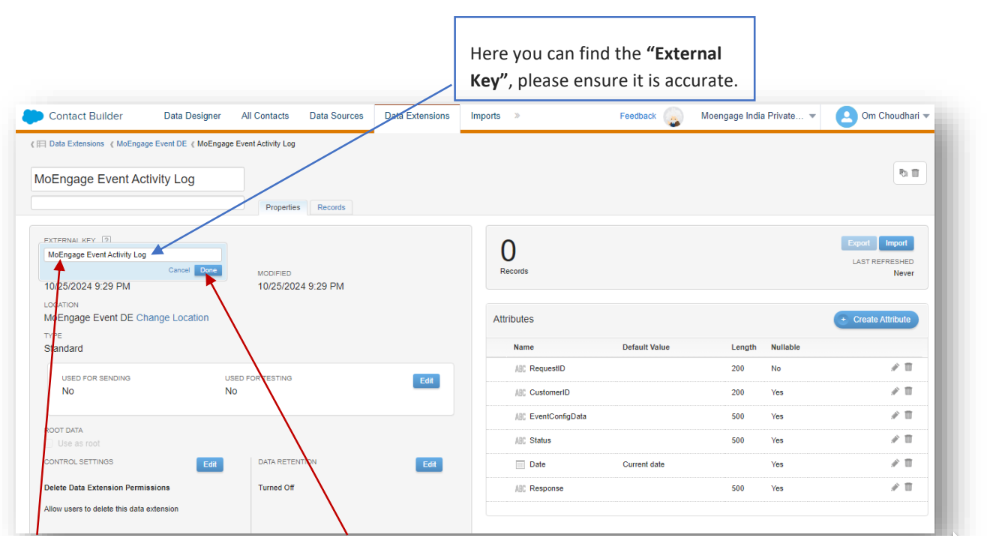1004x536 pixels.
Task: Delete the RequestID attribute trash icon
Action: coord(909,368)
